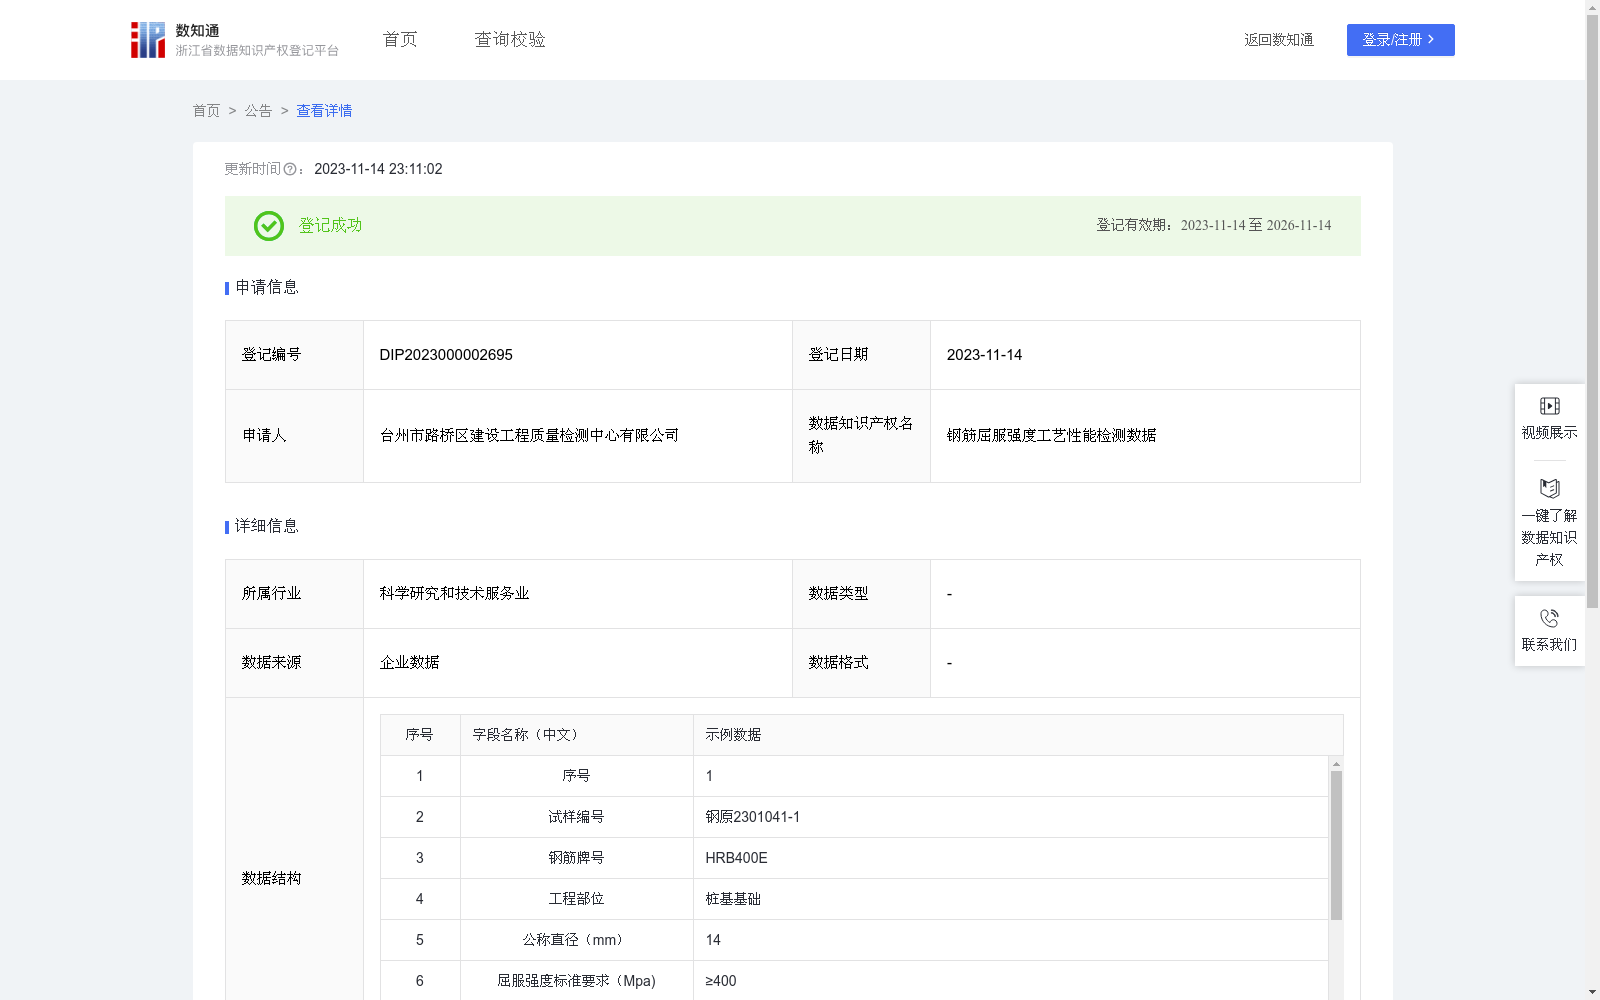
Task: Click the 数据结构 row label
Action: 271,878
